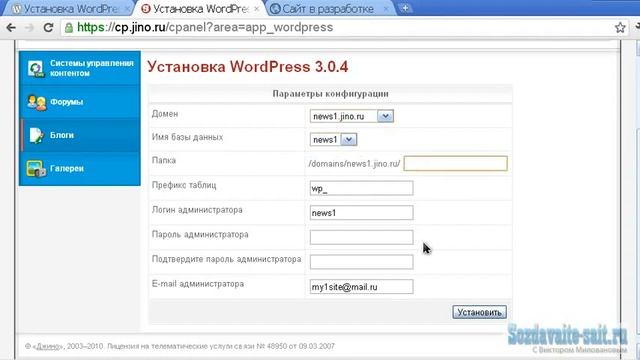Close the Сайт в разработке tab
The image size is (640, 360).
pyautogui.click(x=385, y=9)
